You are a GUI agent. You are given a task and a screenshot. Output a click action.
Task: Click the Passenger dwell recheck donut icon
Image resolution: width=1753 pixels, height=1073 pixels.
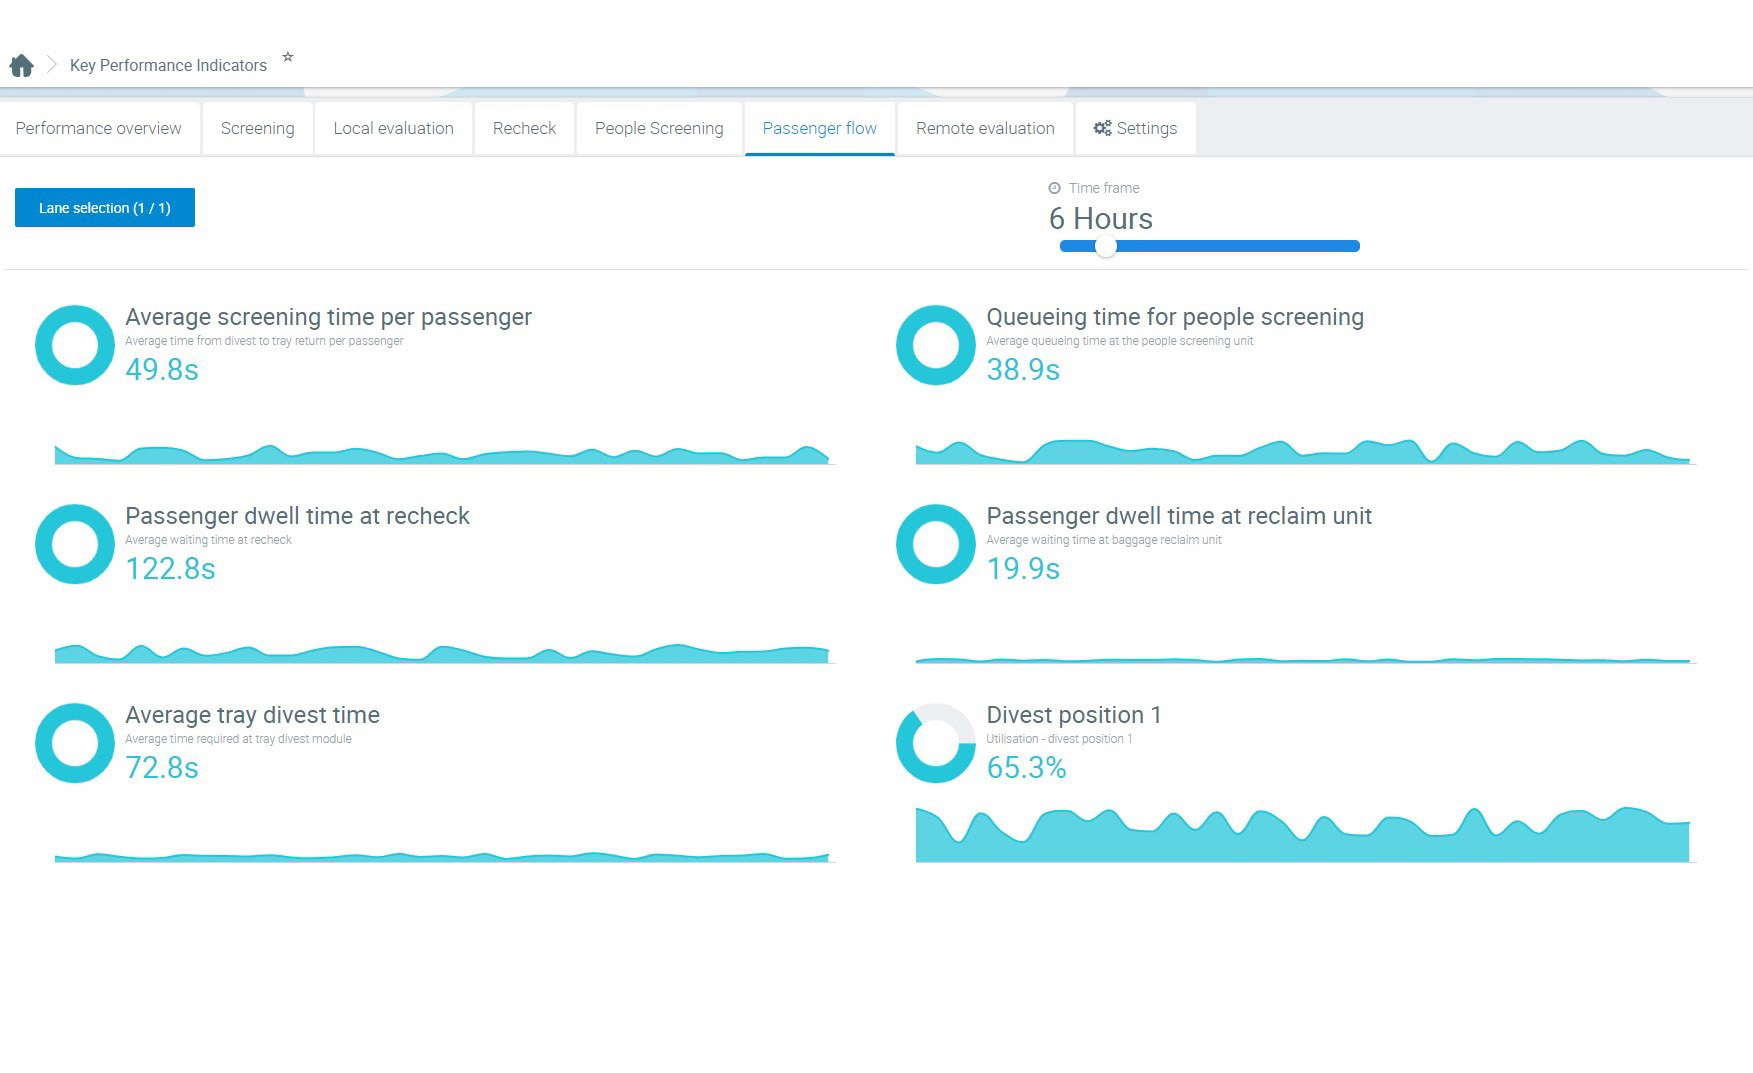tap(75, 544)
